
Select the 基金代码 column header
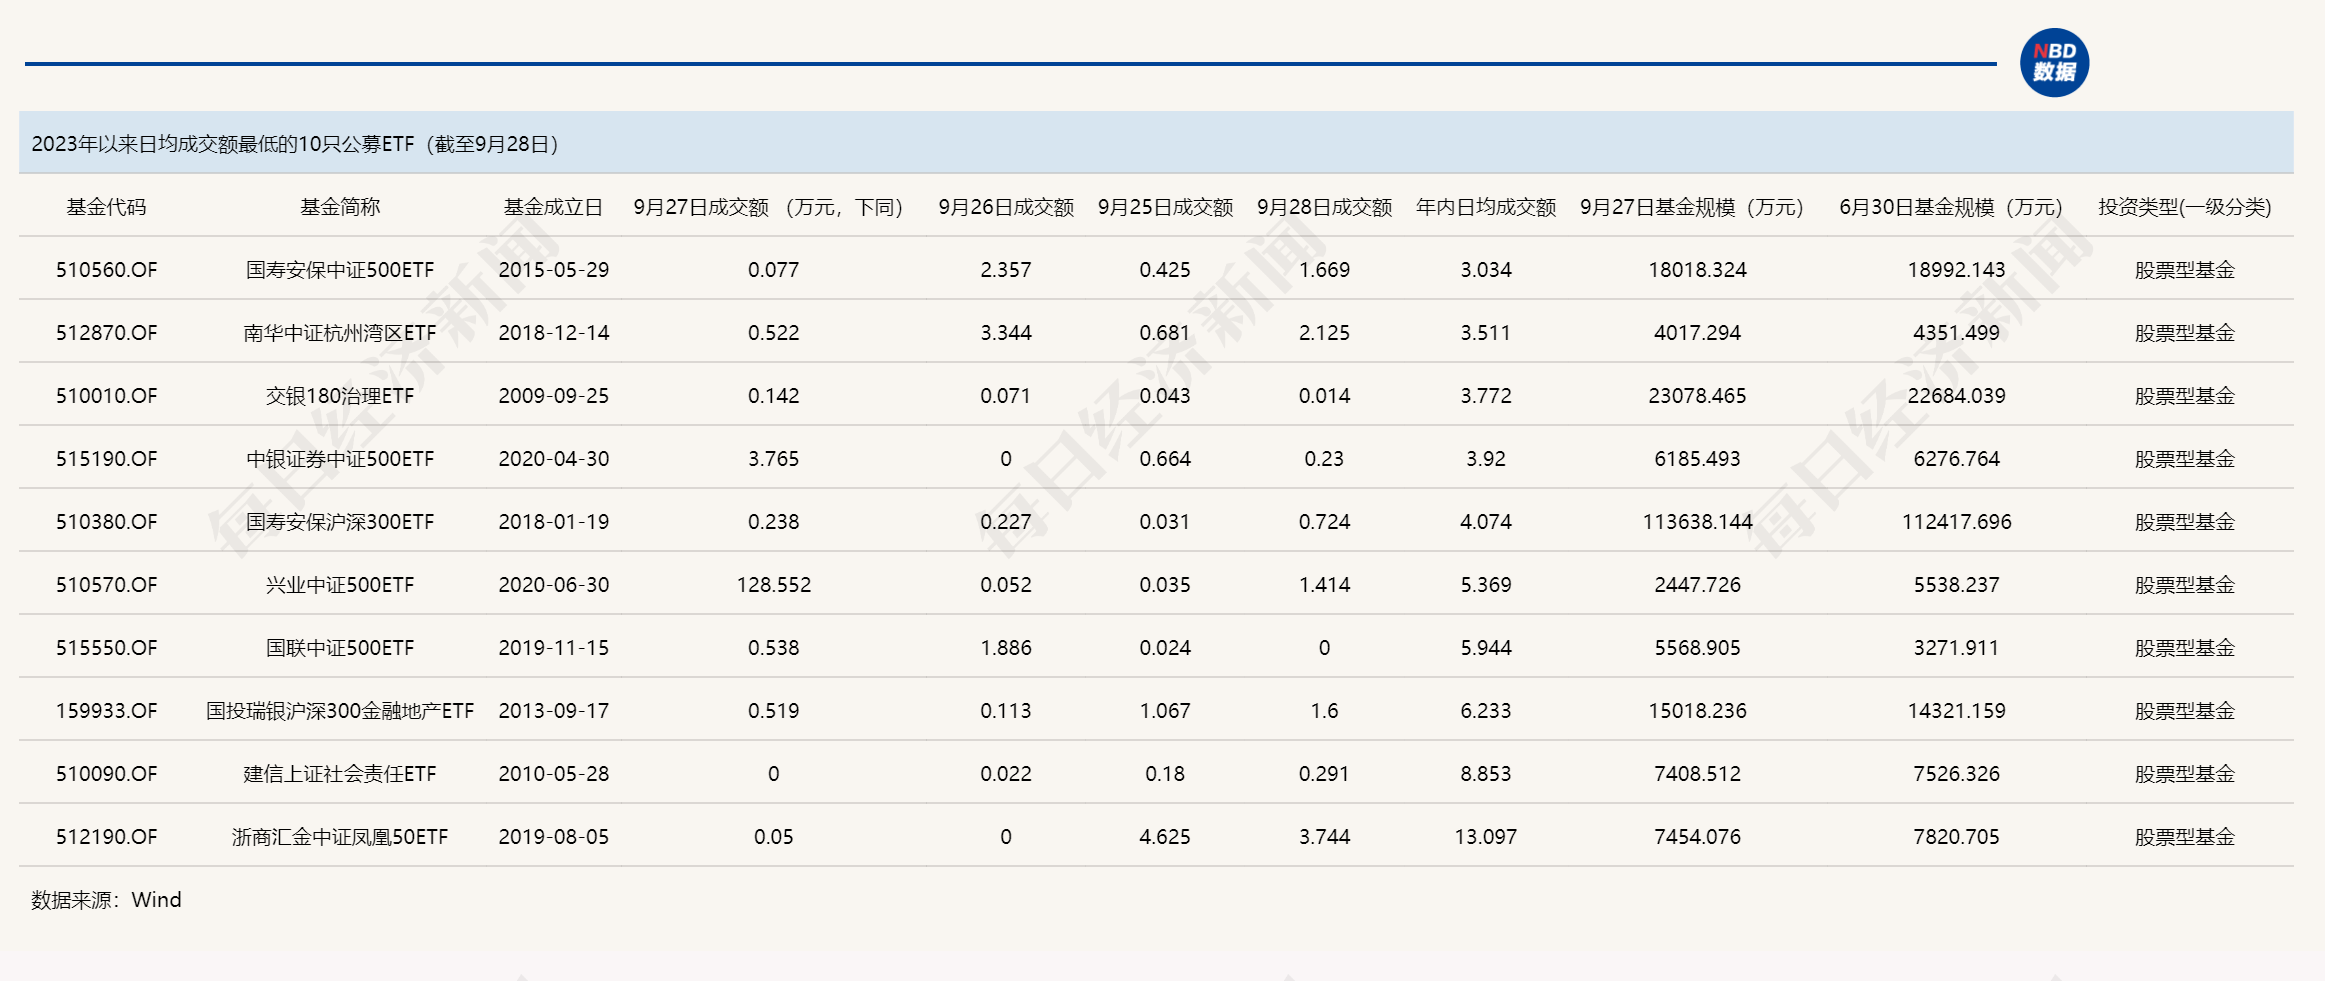point(106,207)
